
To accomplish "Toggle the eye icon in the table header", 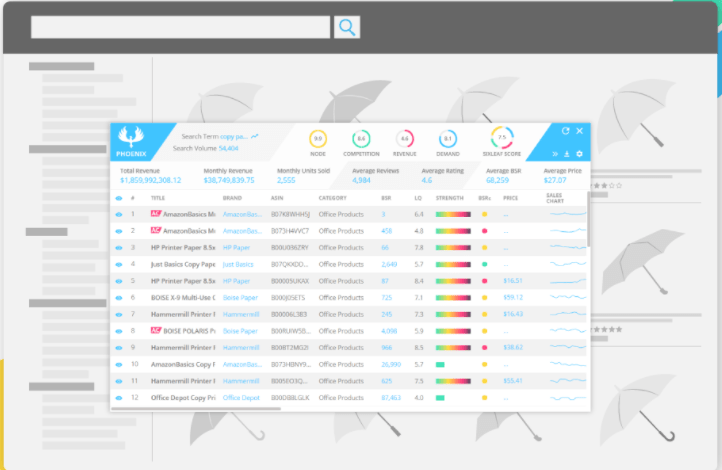I will (x=119, y=198).
